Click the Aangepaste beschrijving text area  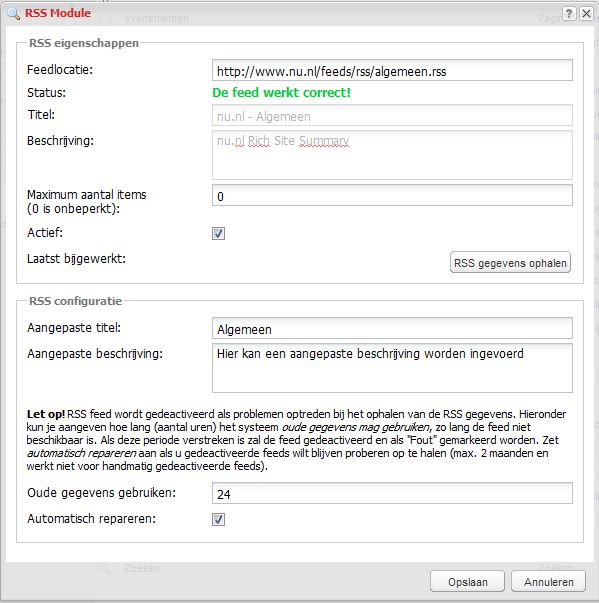click(392, 368)
